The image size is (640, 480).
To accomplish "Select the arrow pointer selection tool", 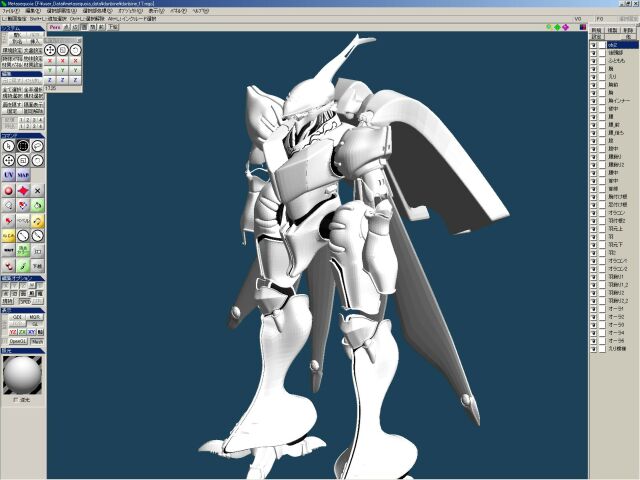I will point(8,146).
